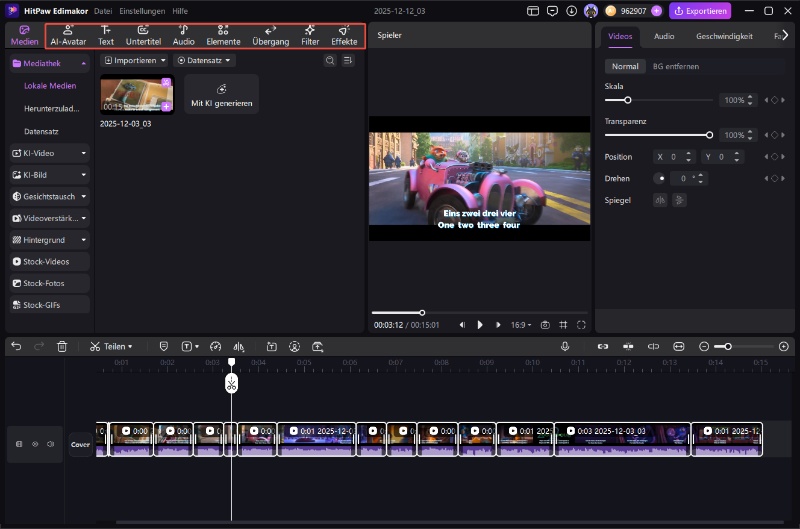Switch to the Geschwindigkeit tab

pyautogui.click(x=724, y=36)
